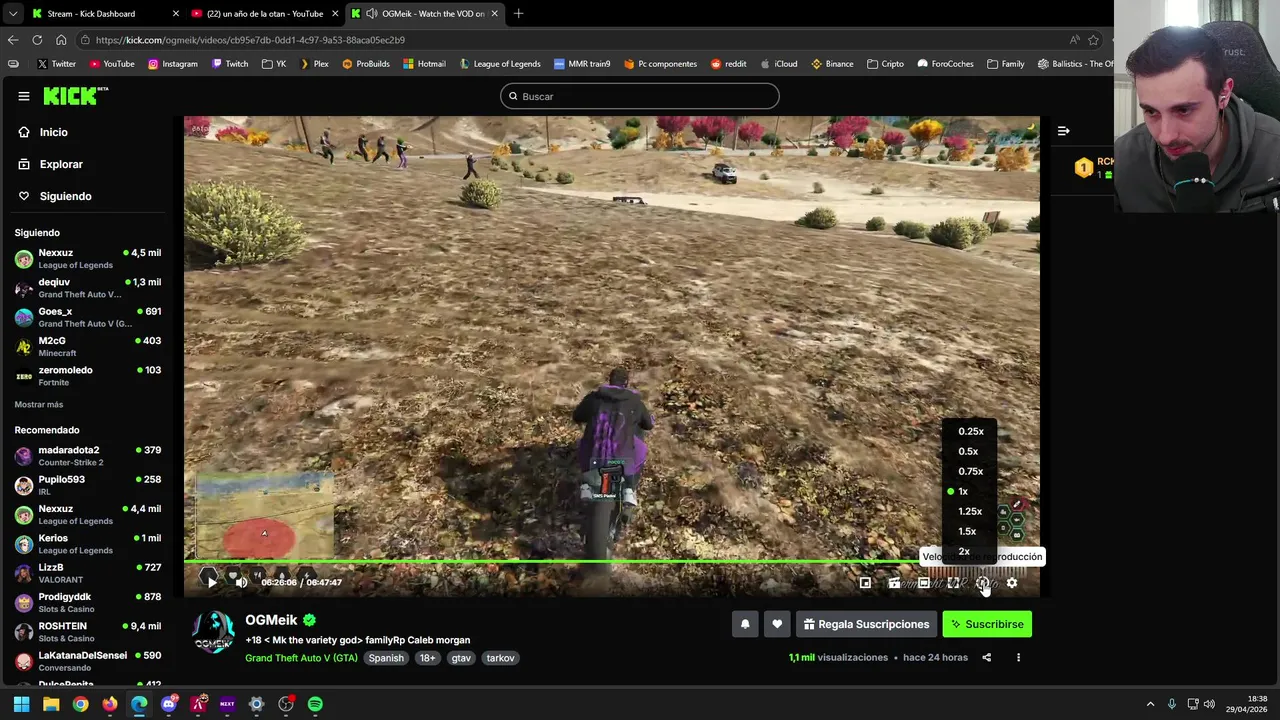Screen dimensions: 1280x720
Task: Show hidden system tray icons
Action: pos(1150,704)
